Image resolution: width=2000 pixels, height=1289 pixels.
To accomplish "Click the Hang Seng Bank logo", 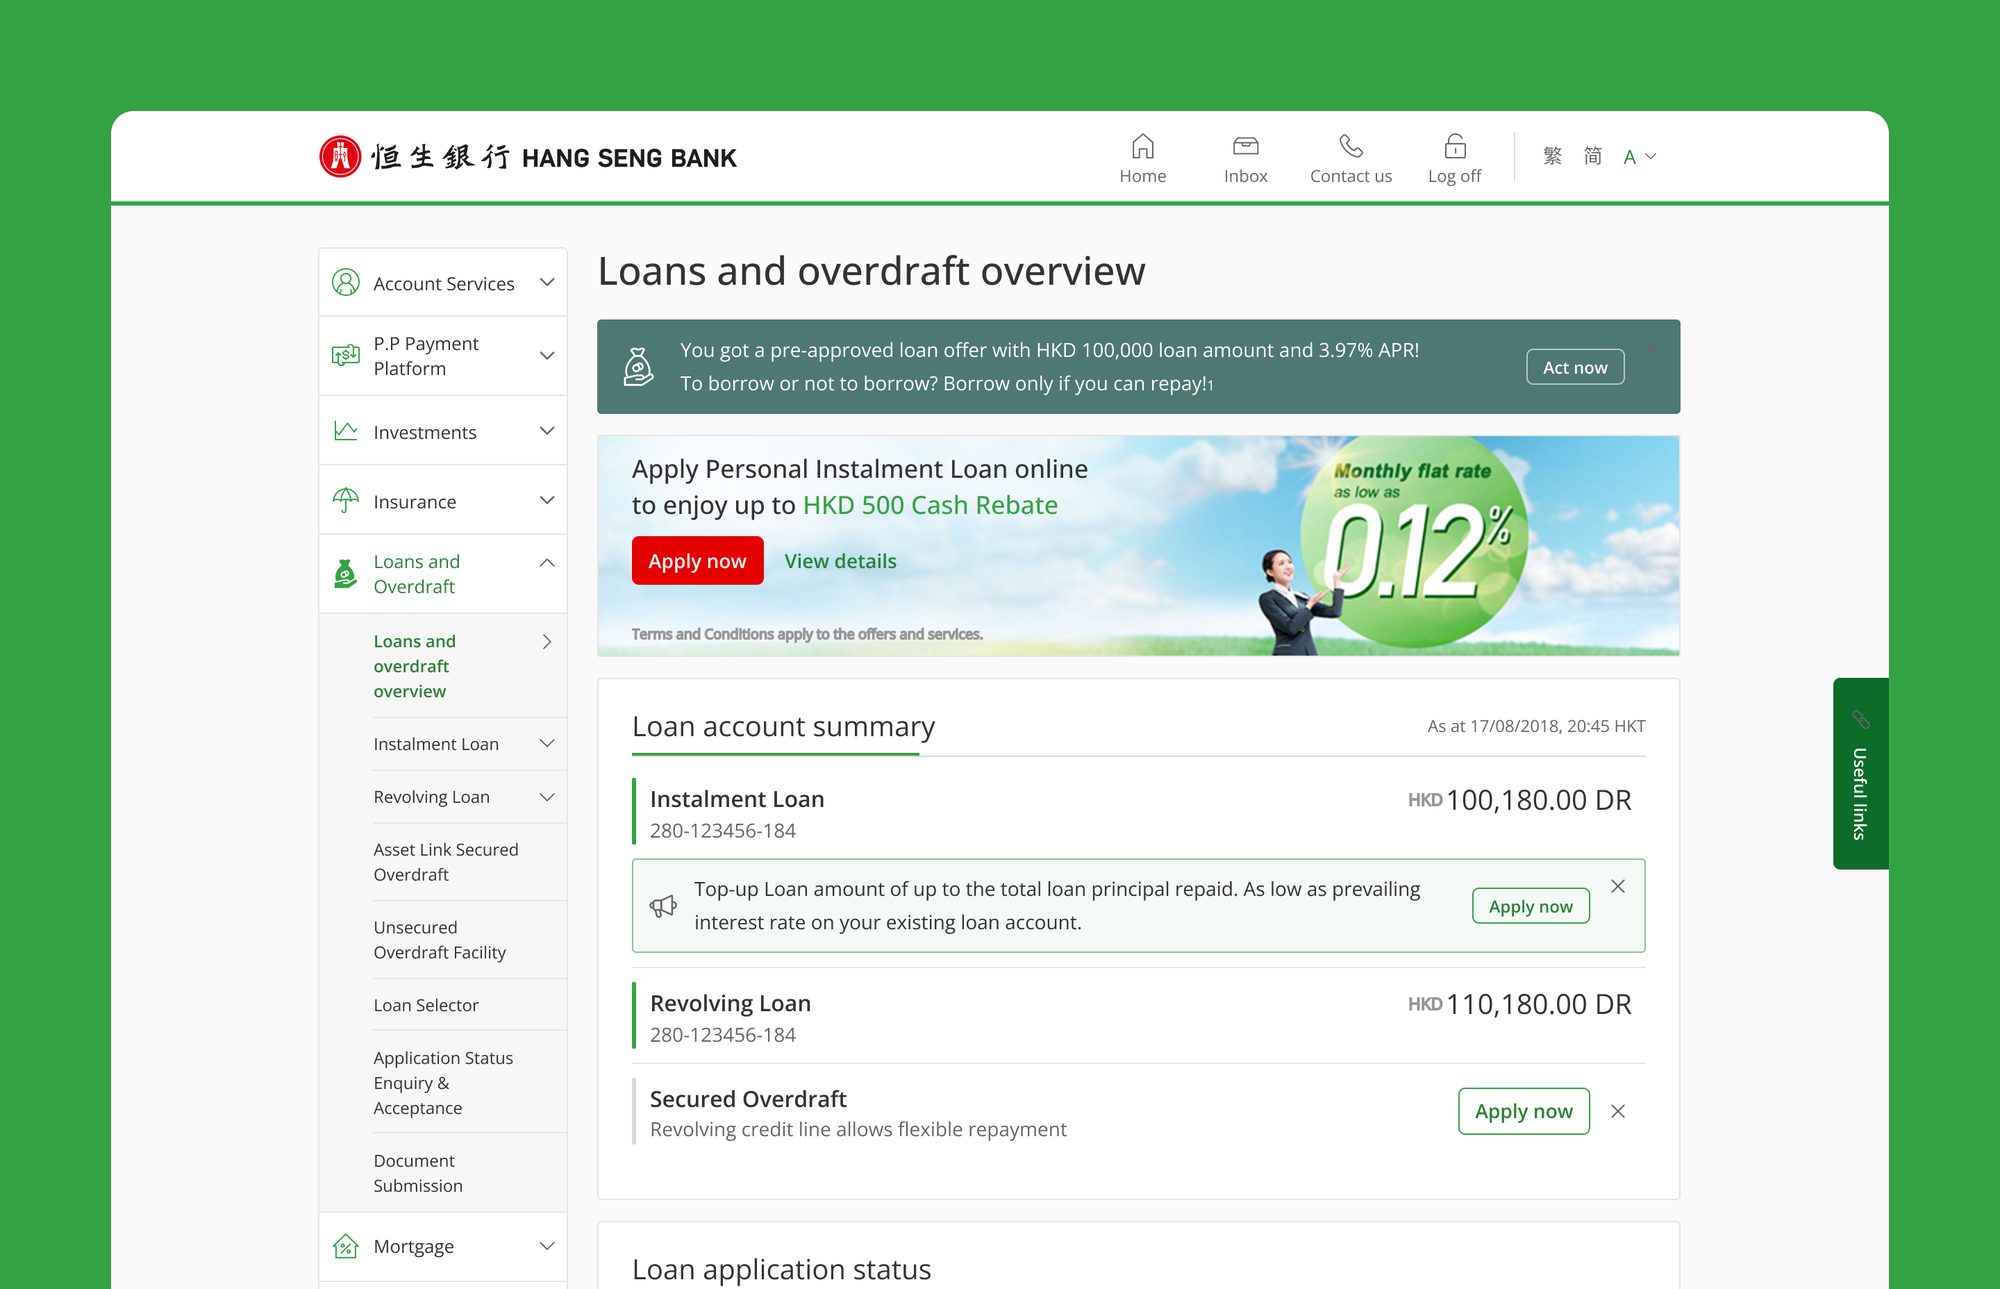I will (527, 157).
